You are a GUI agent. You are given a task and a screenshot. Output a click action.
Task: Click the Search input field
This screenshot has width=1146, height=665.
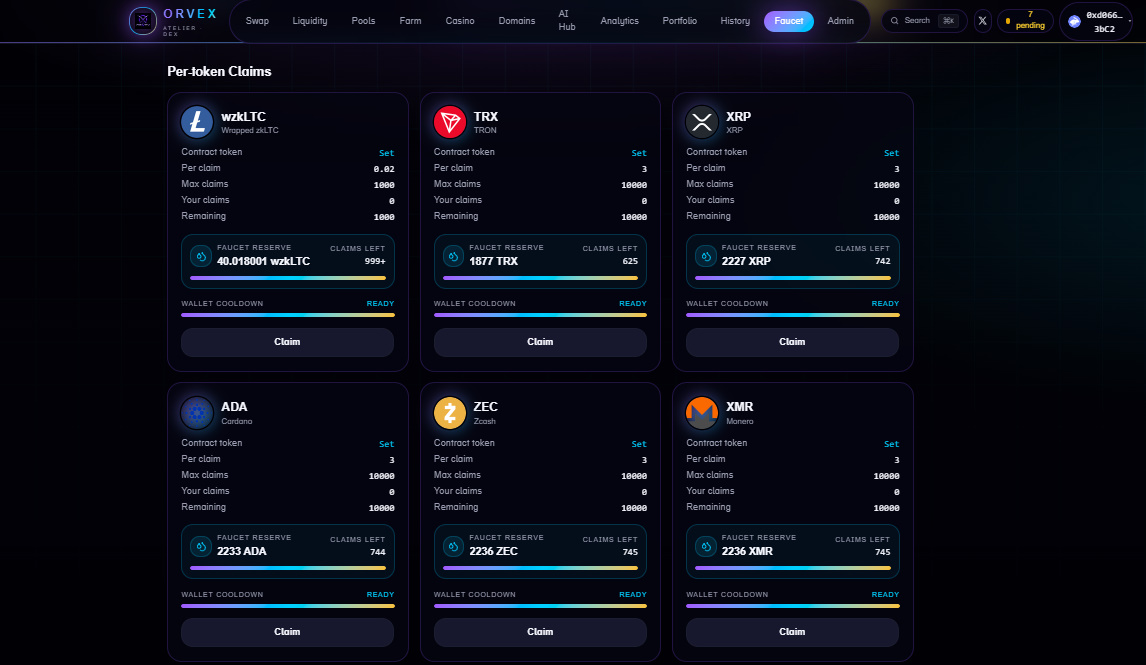coord(924,21)
